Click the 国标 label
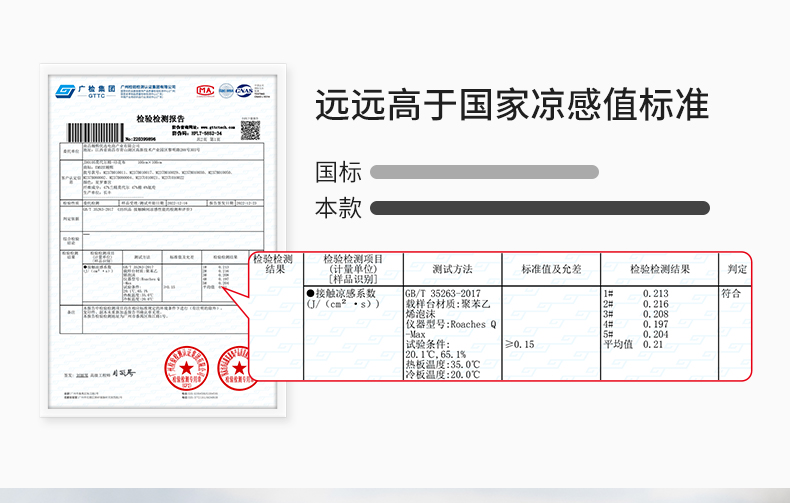The image size is (790, 503). click(338, 172)
